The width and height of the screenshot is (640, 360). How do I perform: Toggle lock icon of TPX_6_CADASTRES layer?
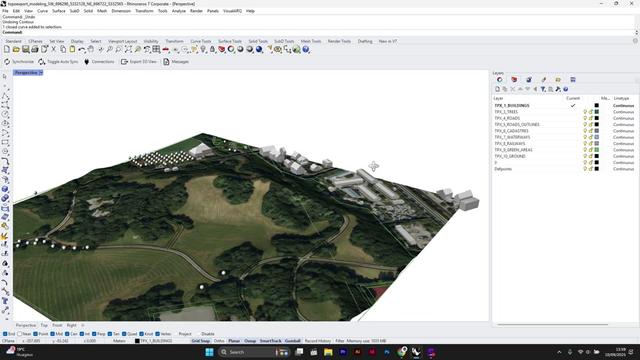pyautogui.click(x=591, y=131)
